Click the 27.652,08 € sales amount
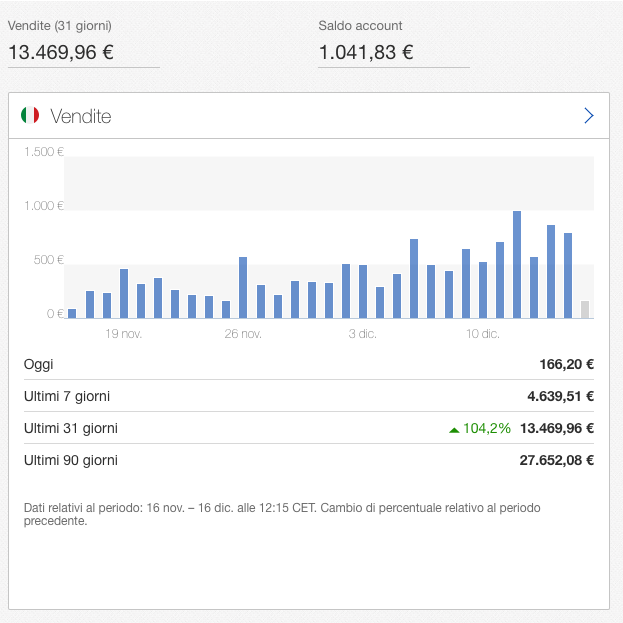The width and height of the screenshot is (623, 623). 557,460
